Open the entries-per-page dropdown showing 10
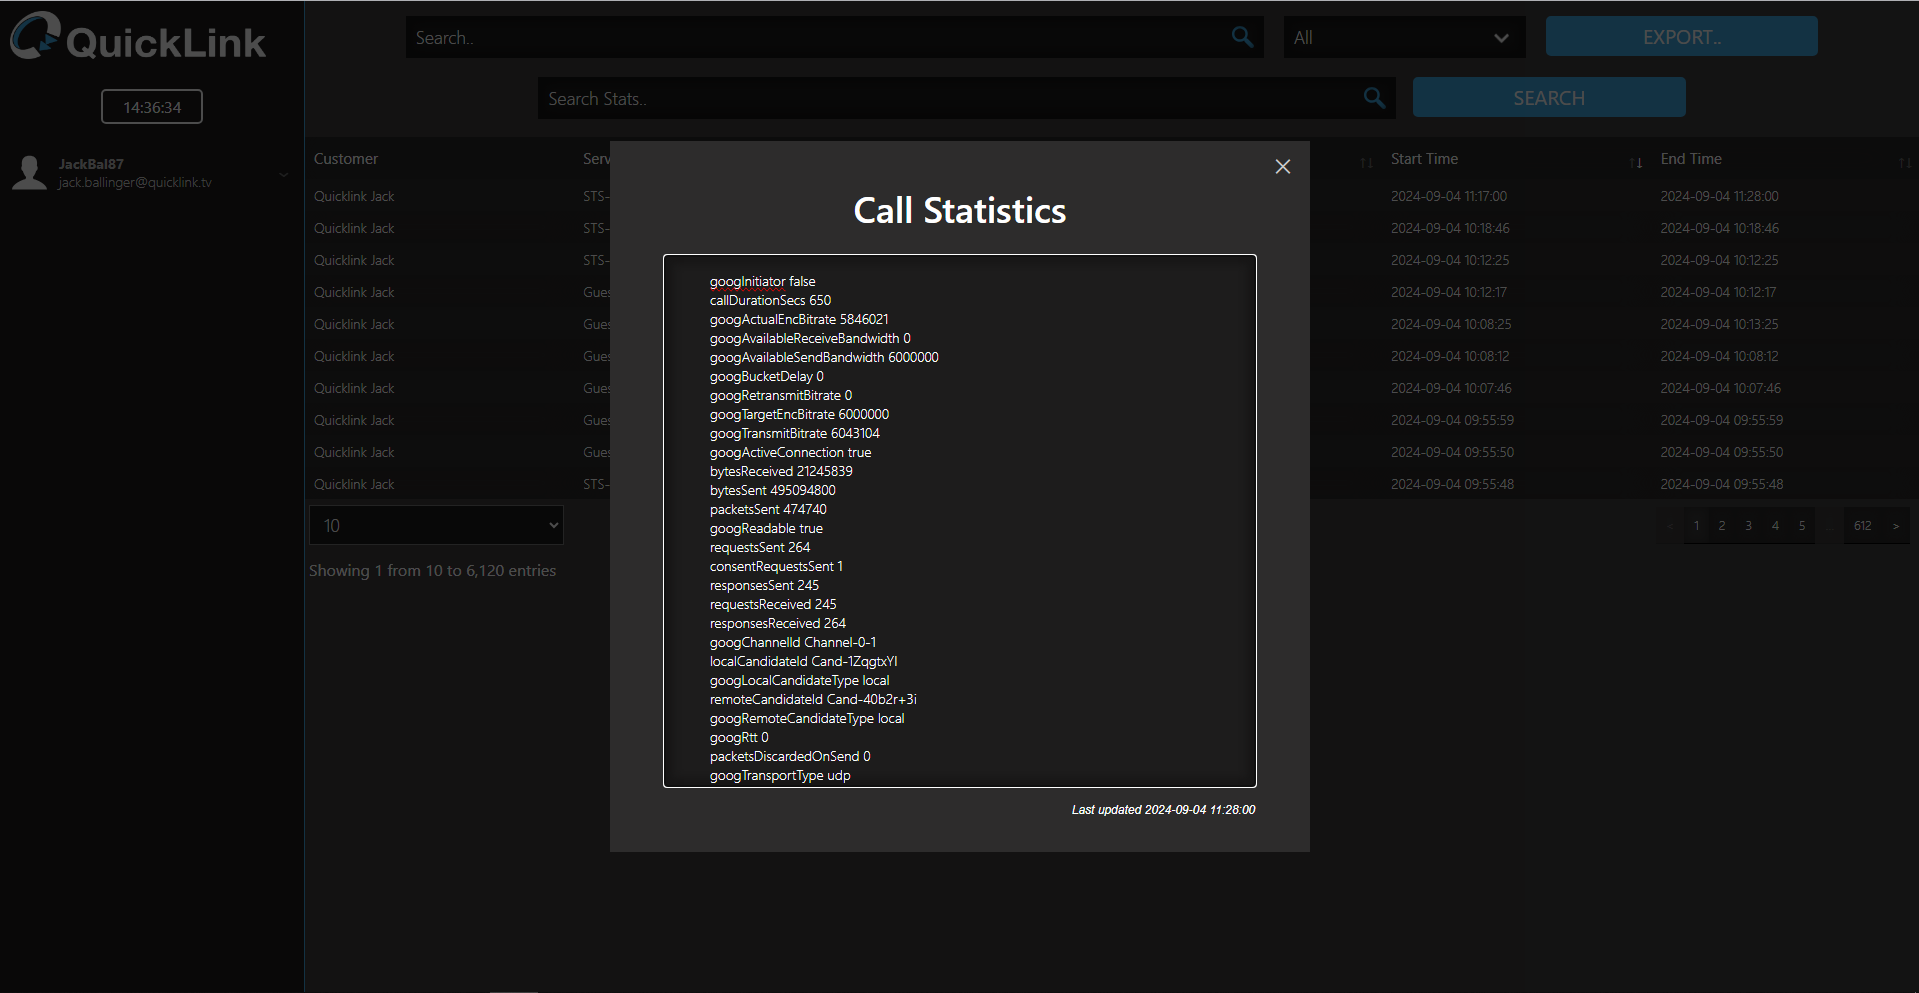The height and width of the screenshot is (993, 1919). point(436,525)
